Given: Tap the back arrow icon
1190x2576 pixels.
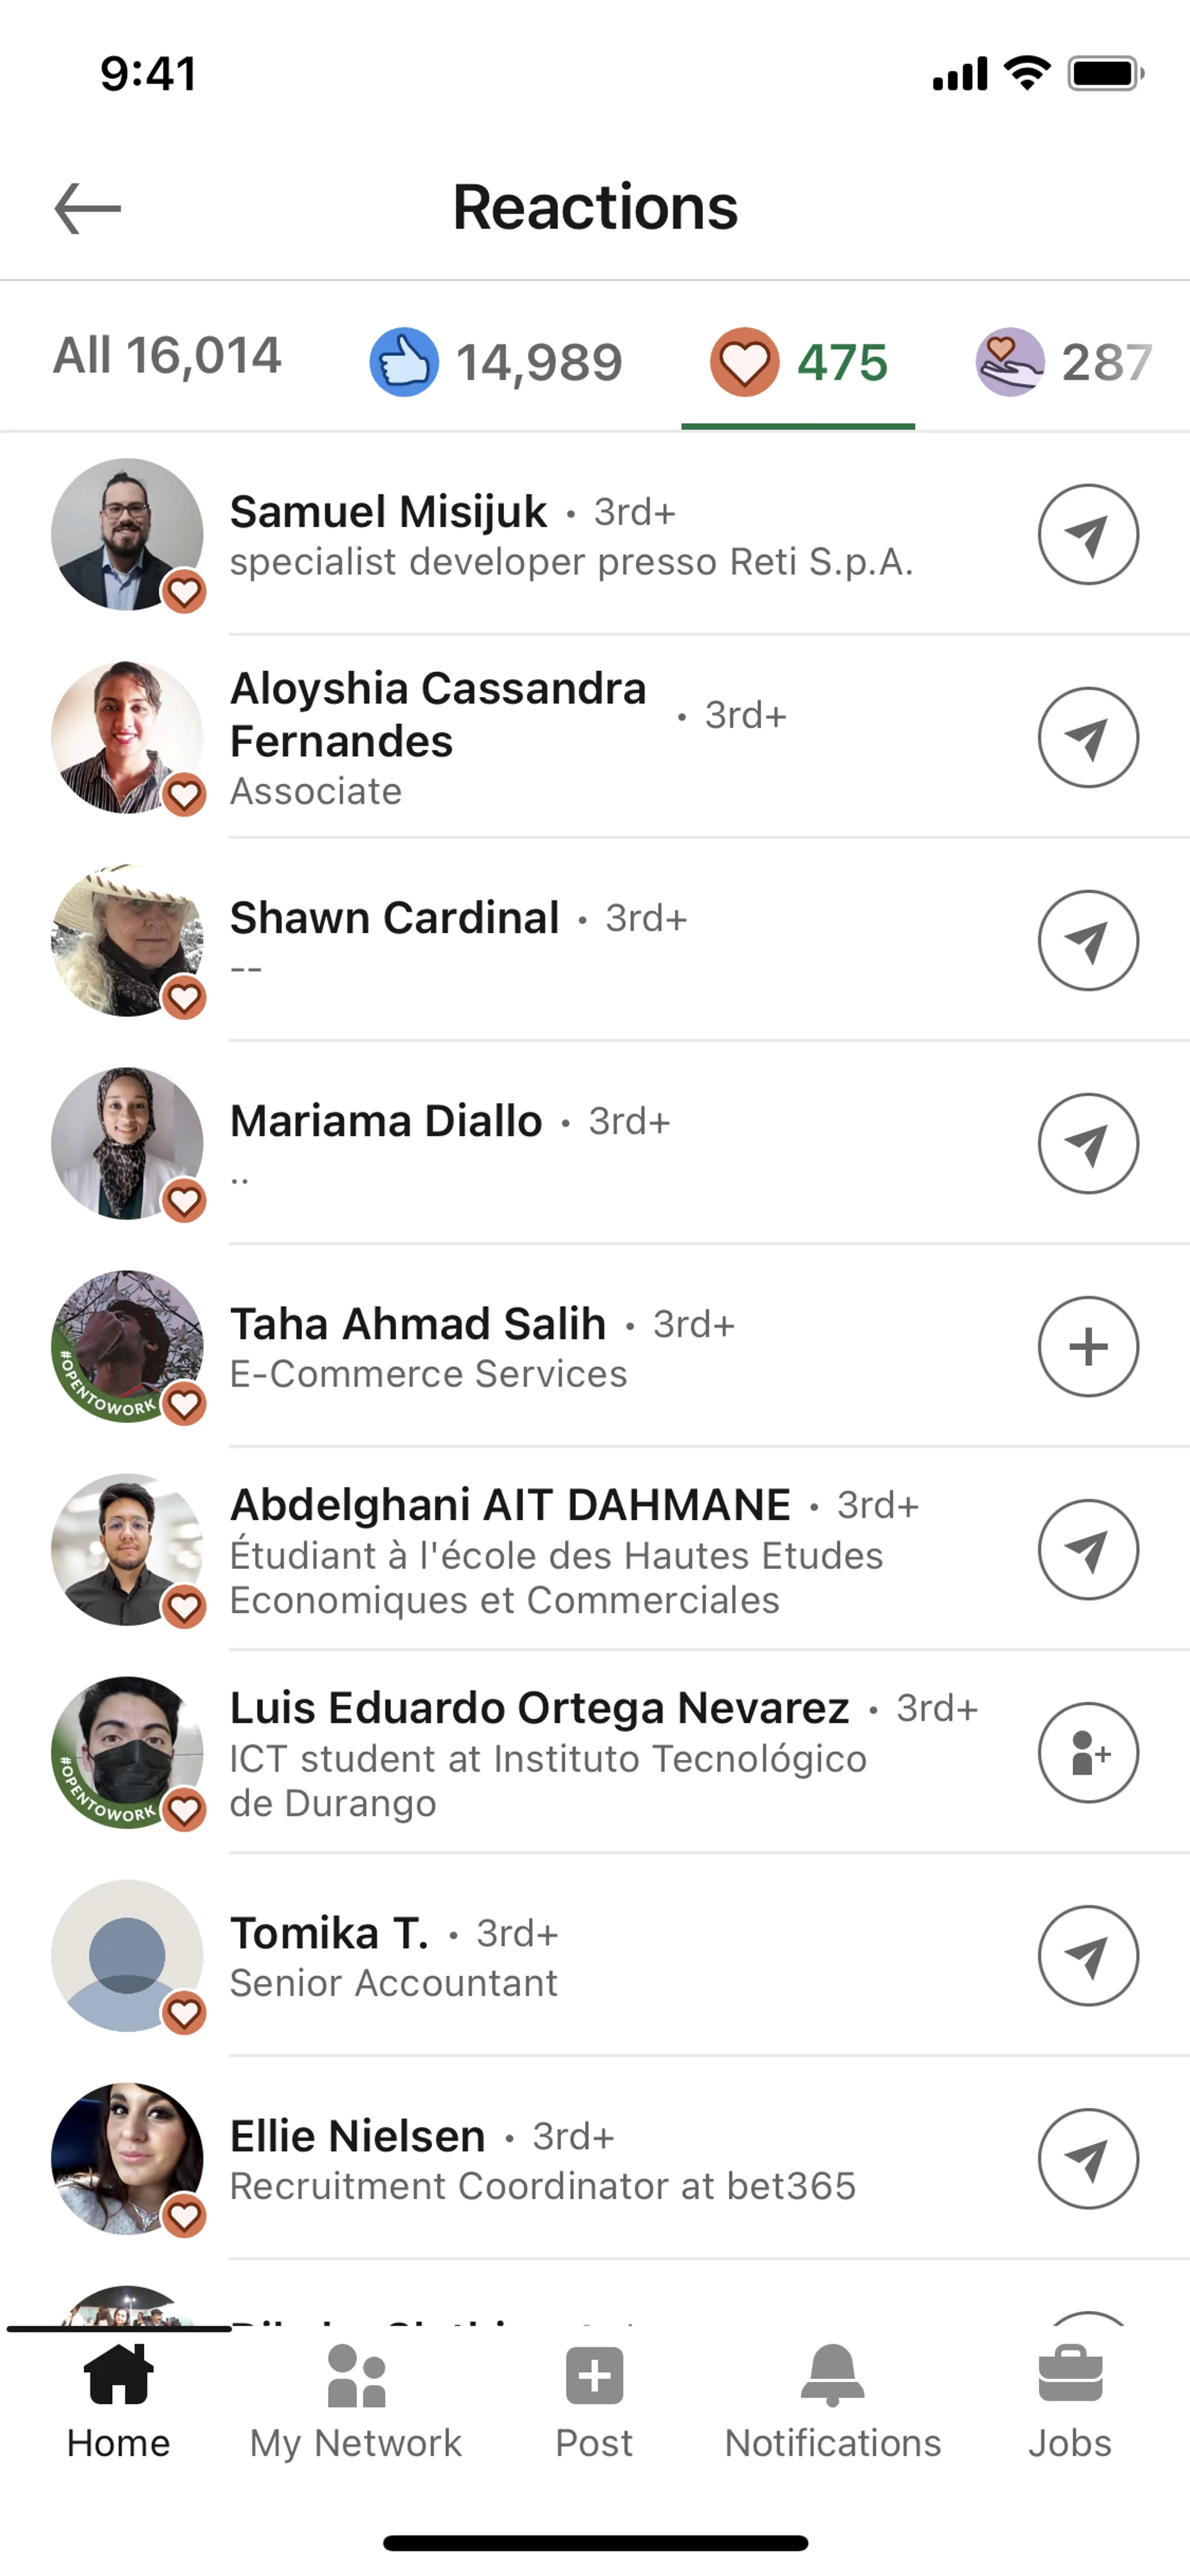Looking at the screenshot, I should tap(88, 208).
